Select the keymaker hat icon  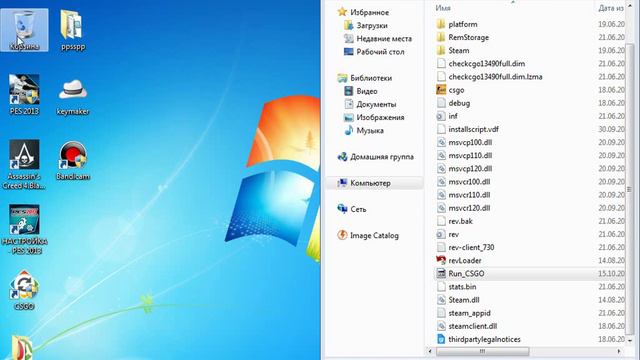(73, 95)
